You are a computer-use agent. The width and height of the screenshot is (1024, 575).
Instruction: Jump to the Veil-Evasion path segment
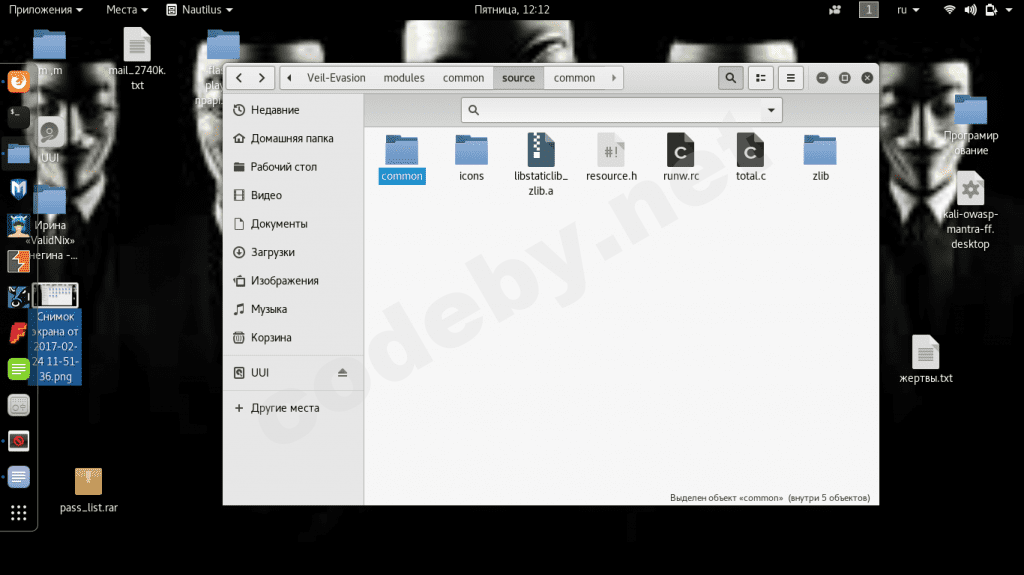336,78
